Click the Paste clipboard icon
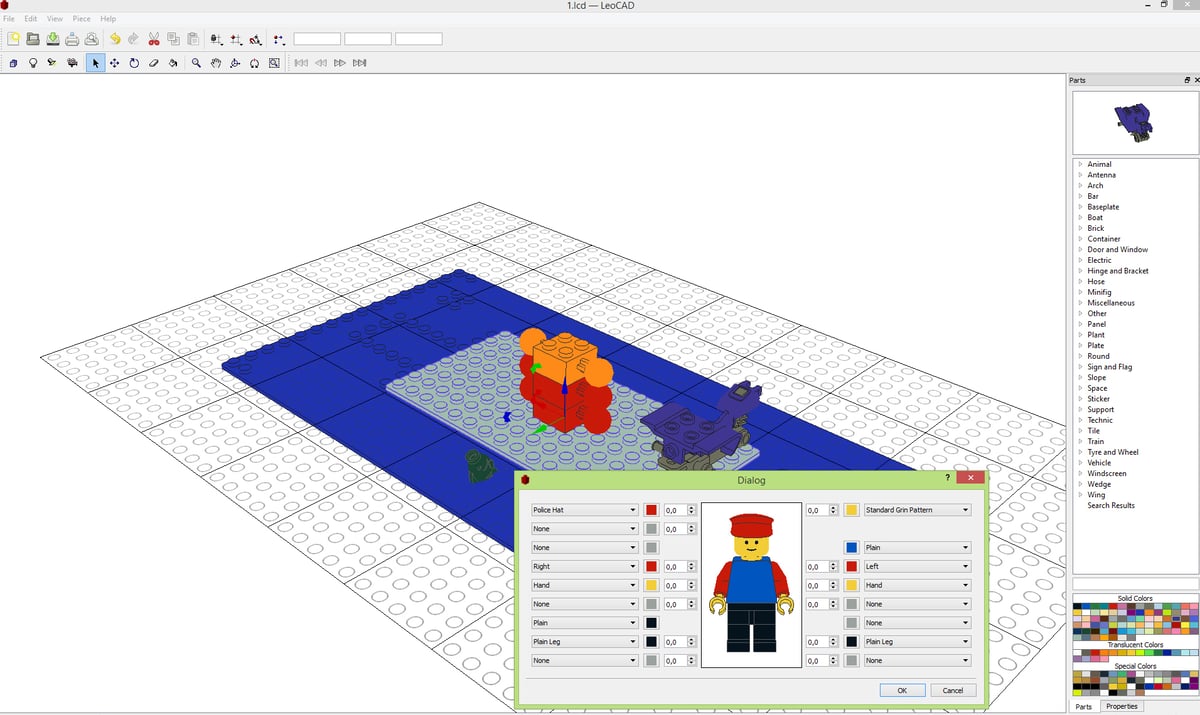1200x715 pixels. click(193, 39)
